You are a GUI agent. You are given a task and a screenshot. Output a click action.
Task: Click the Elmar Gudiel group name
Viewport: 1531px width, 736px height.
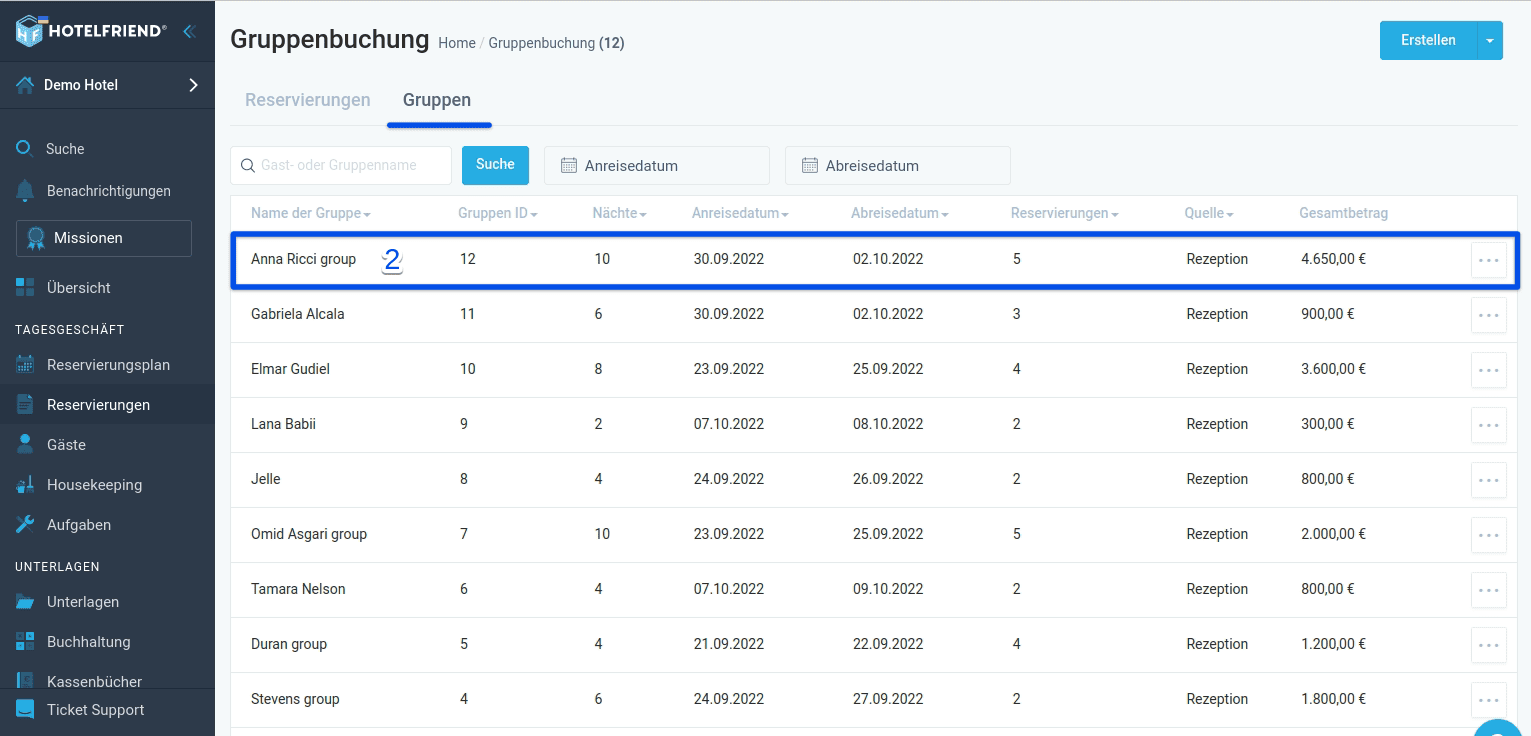(290, 369)
